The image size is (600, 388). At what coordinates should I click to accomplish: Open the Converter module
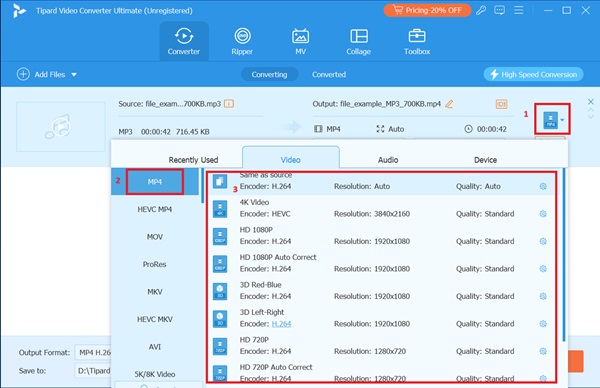coord(184,41)
